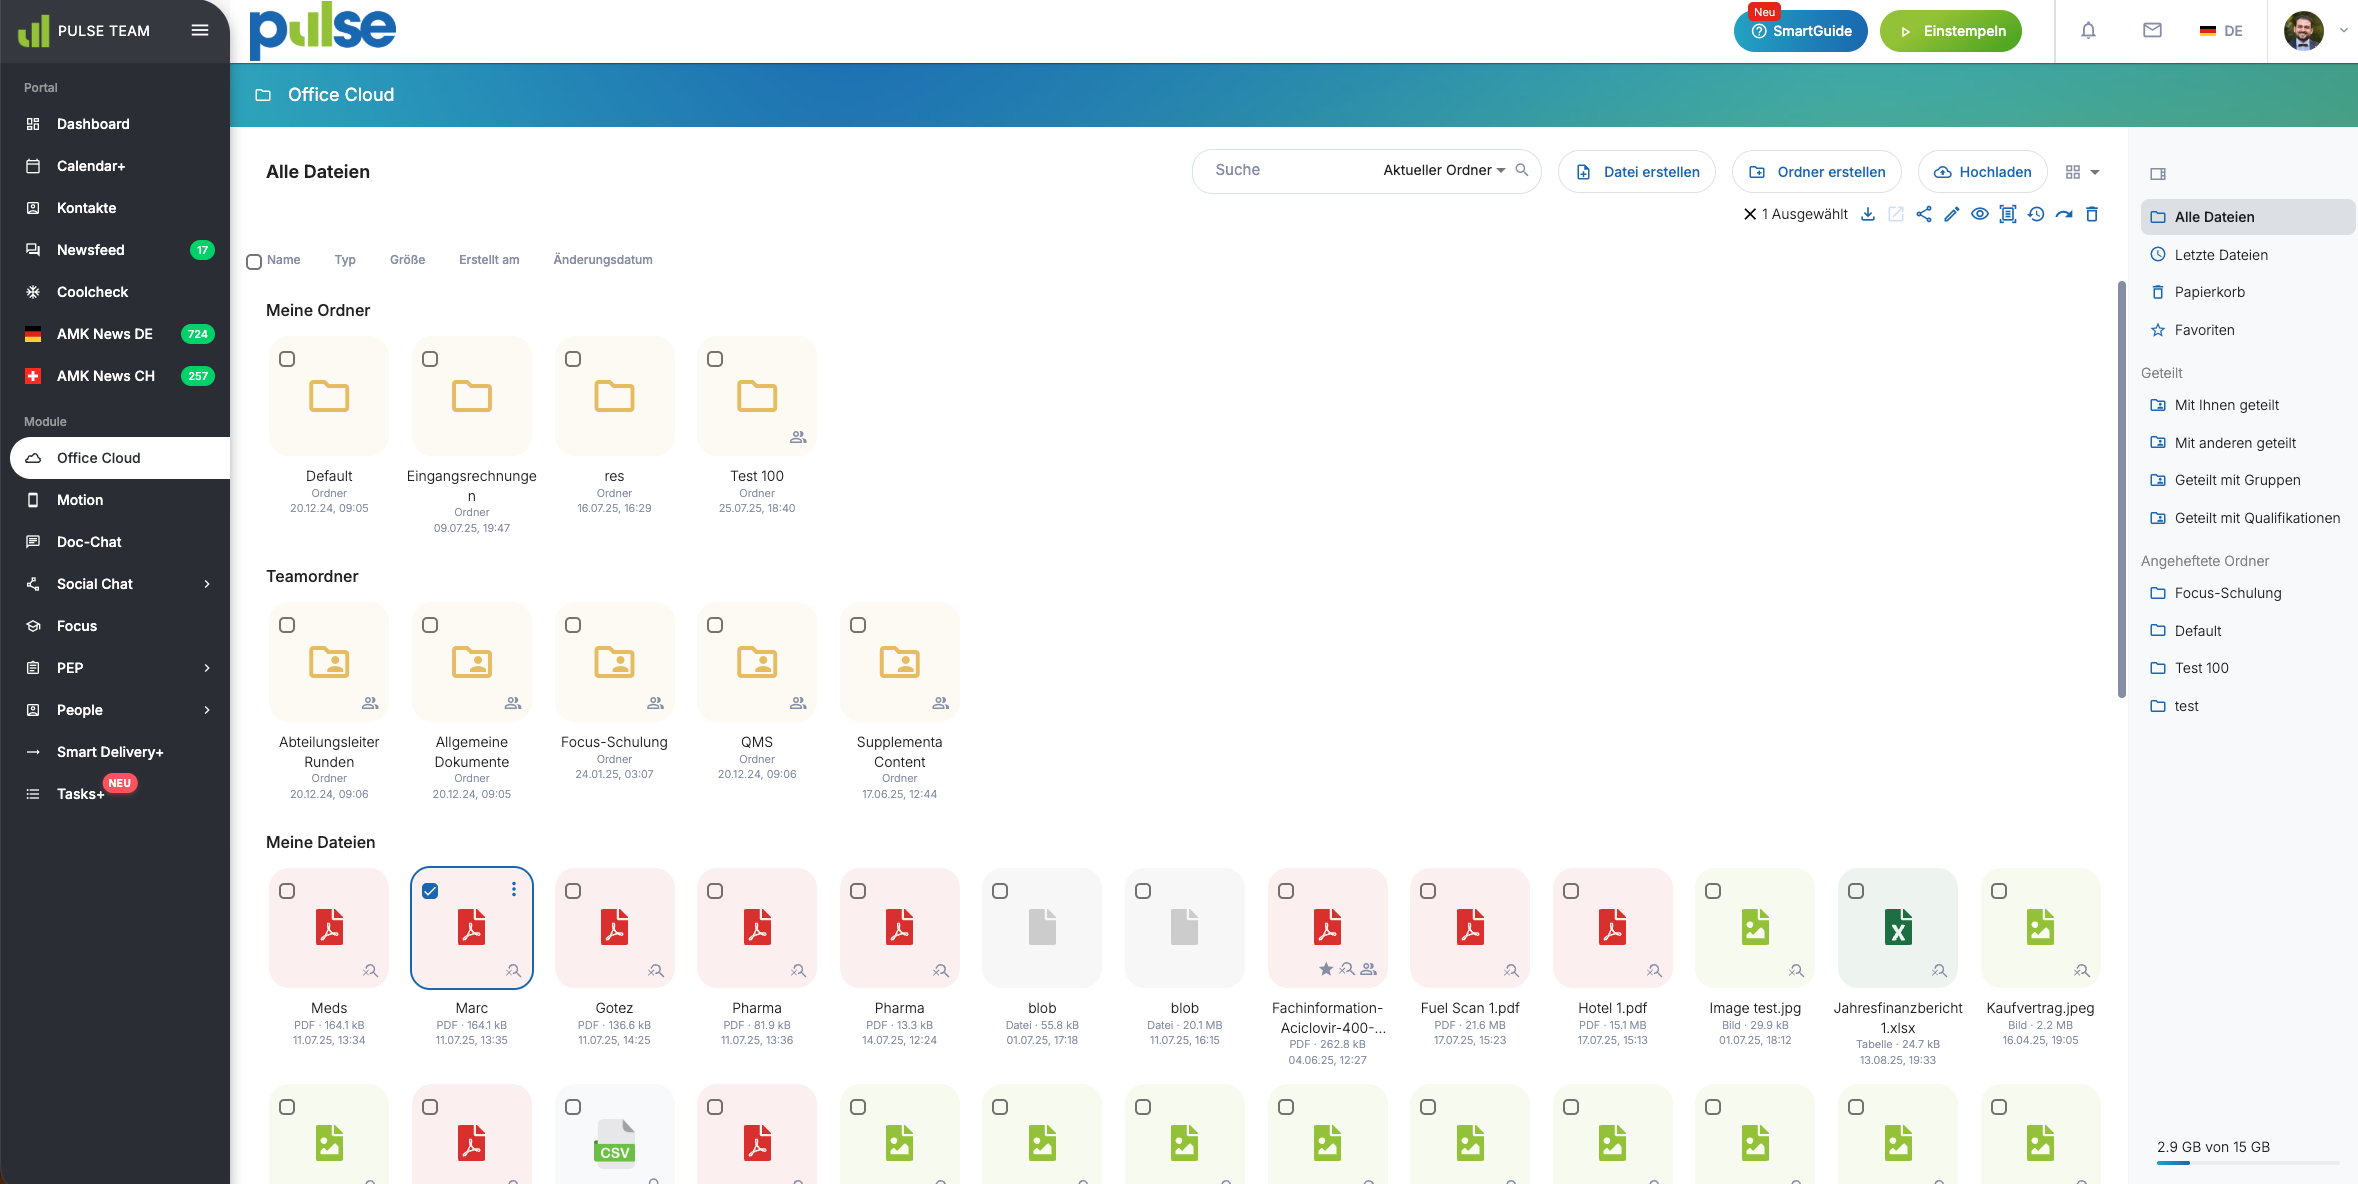The height and width of the screenshot is (1184, 2358).
Task: Go to Newsfeed in the sidebar
Action: point(91,250)
